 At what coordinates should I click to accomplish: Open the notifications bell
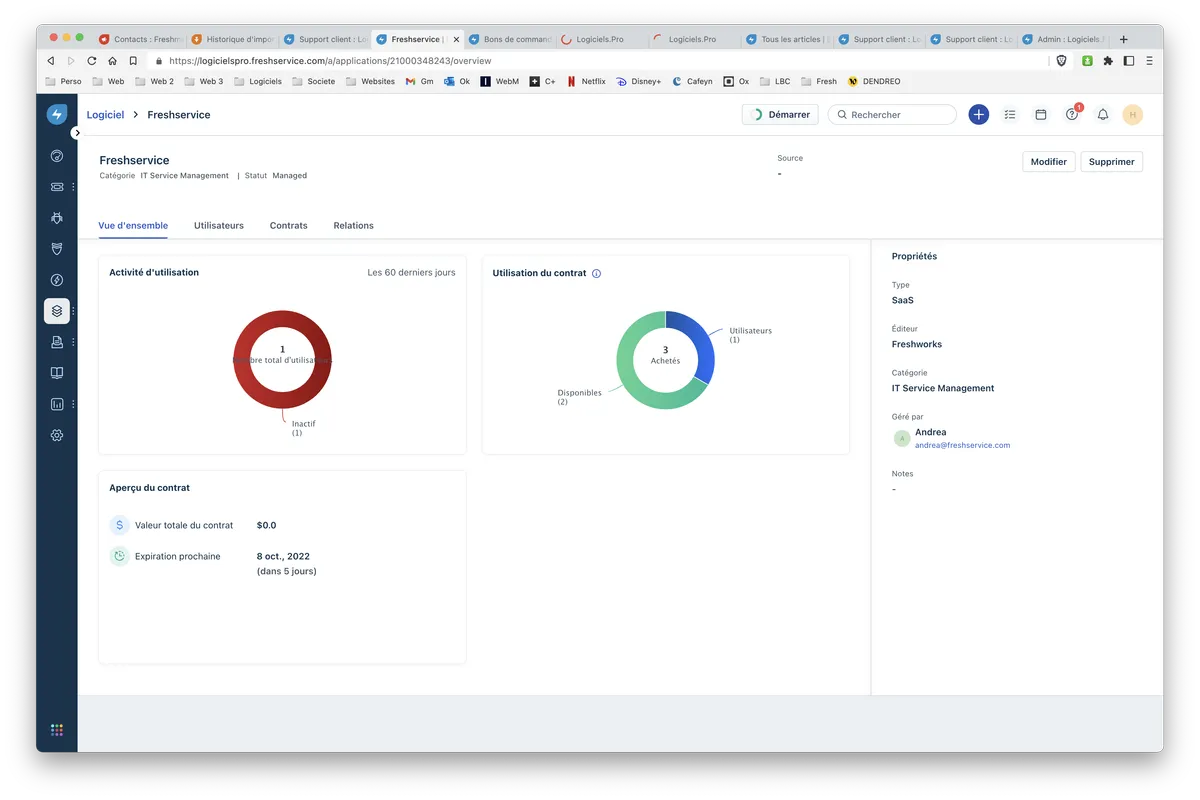coord(1103,115)
